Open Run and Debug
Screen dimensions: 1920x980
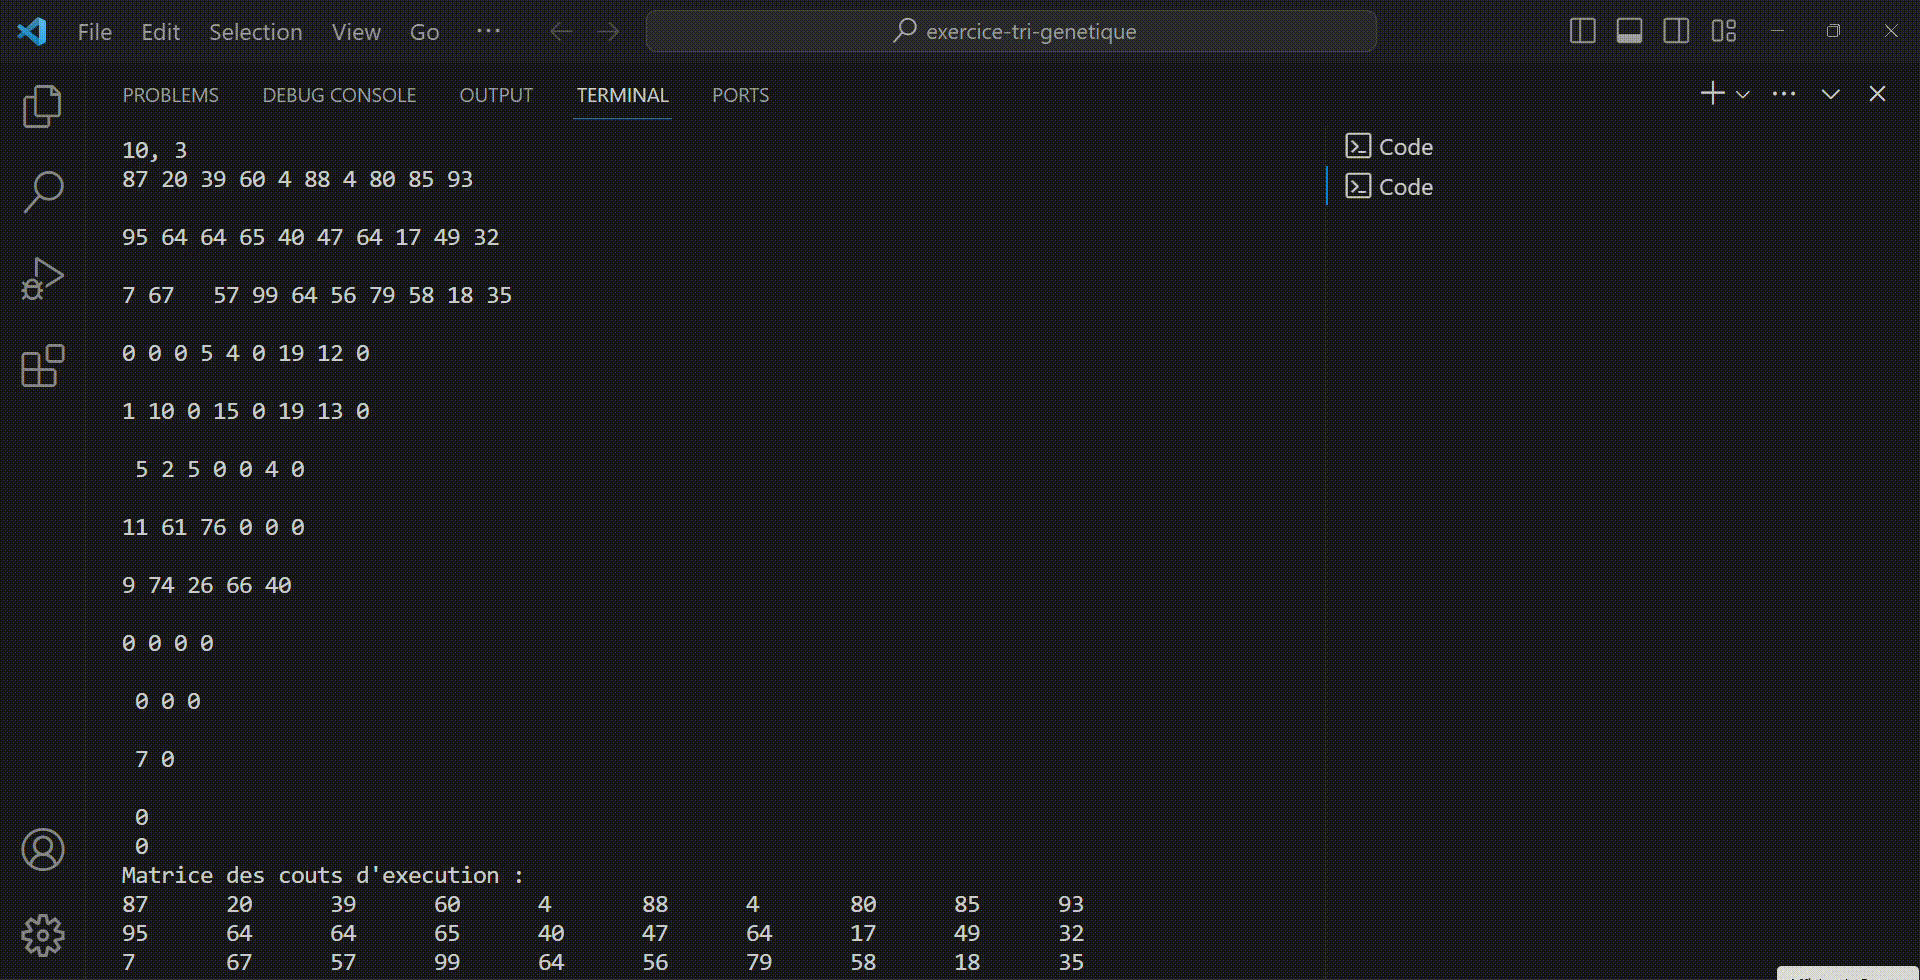point(41,279)
